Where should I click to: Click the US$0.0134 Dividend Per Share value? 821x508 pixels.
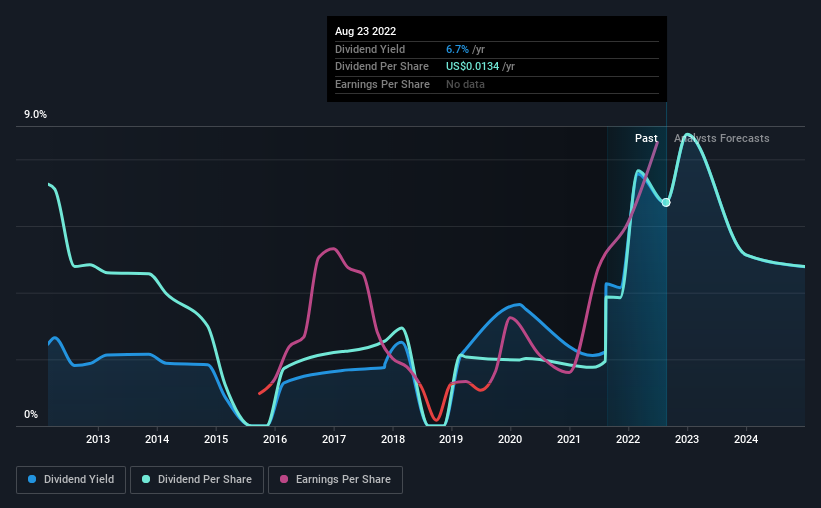coord(472,67)
